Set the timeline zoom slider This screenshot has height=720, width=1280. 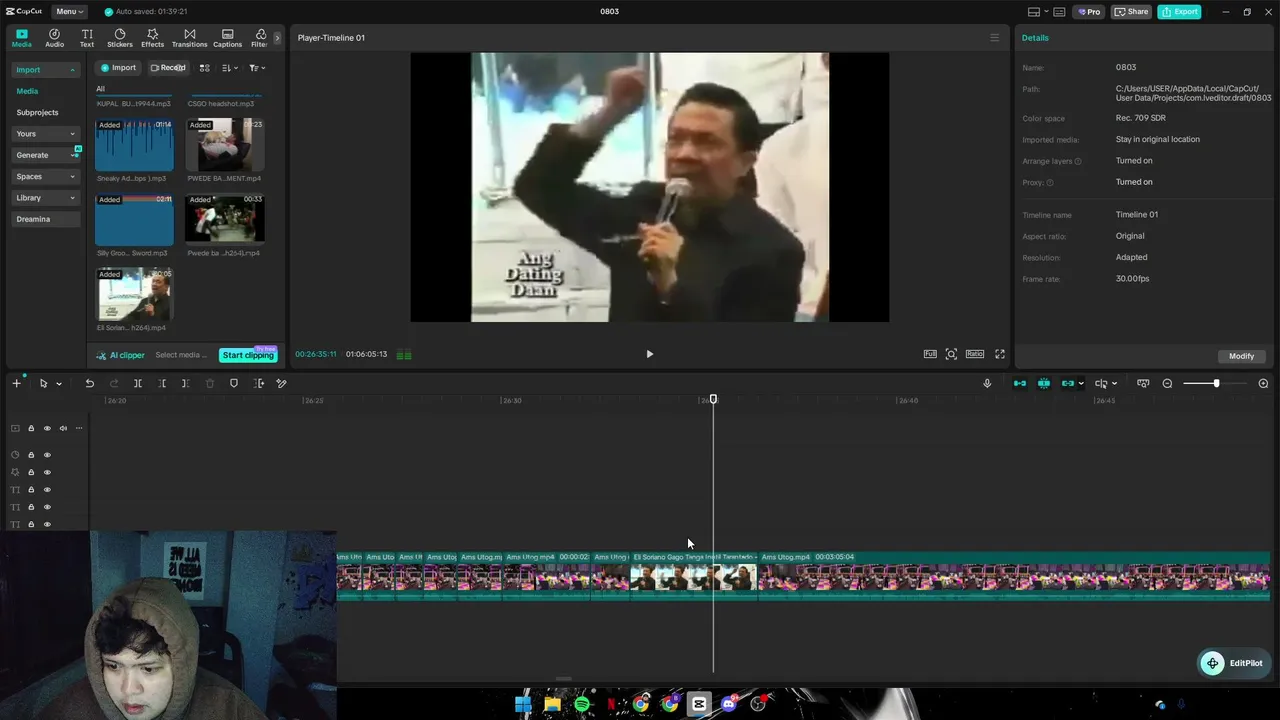(x=1215, y=384)
